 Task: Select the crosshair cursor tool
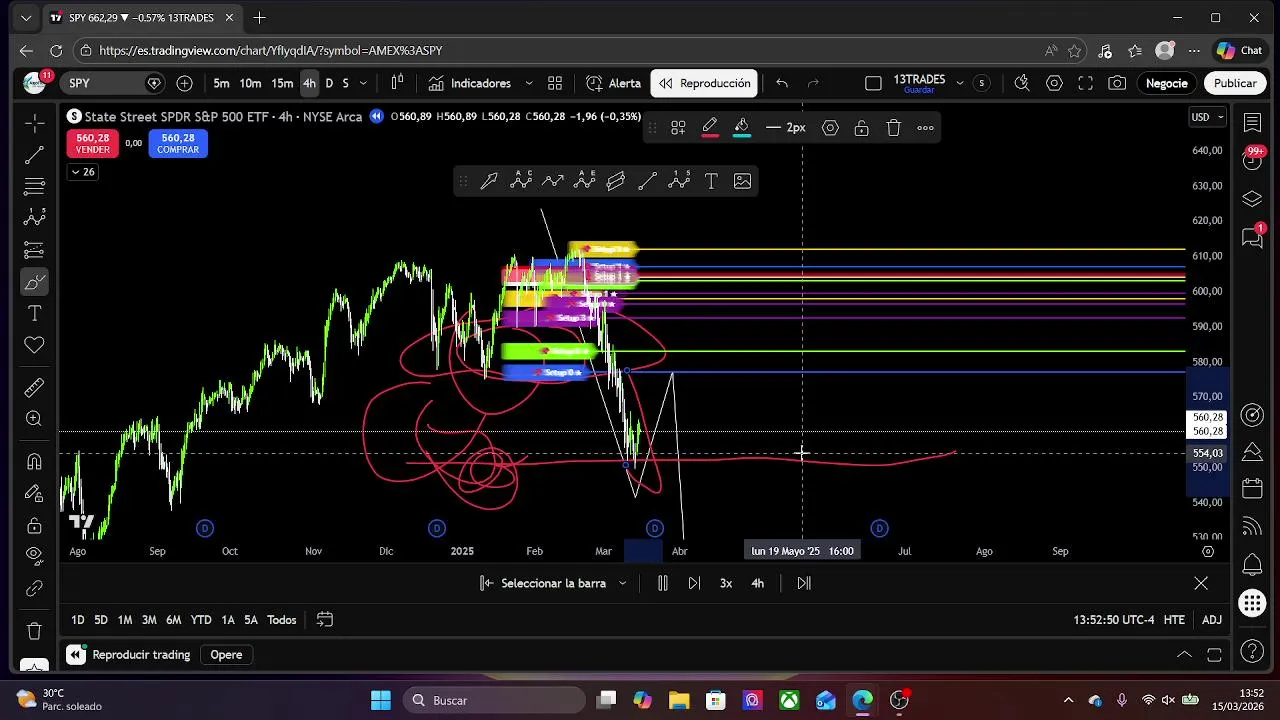(34, 123)
